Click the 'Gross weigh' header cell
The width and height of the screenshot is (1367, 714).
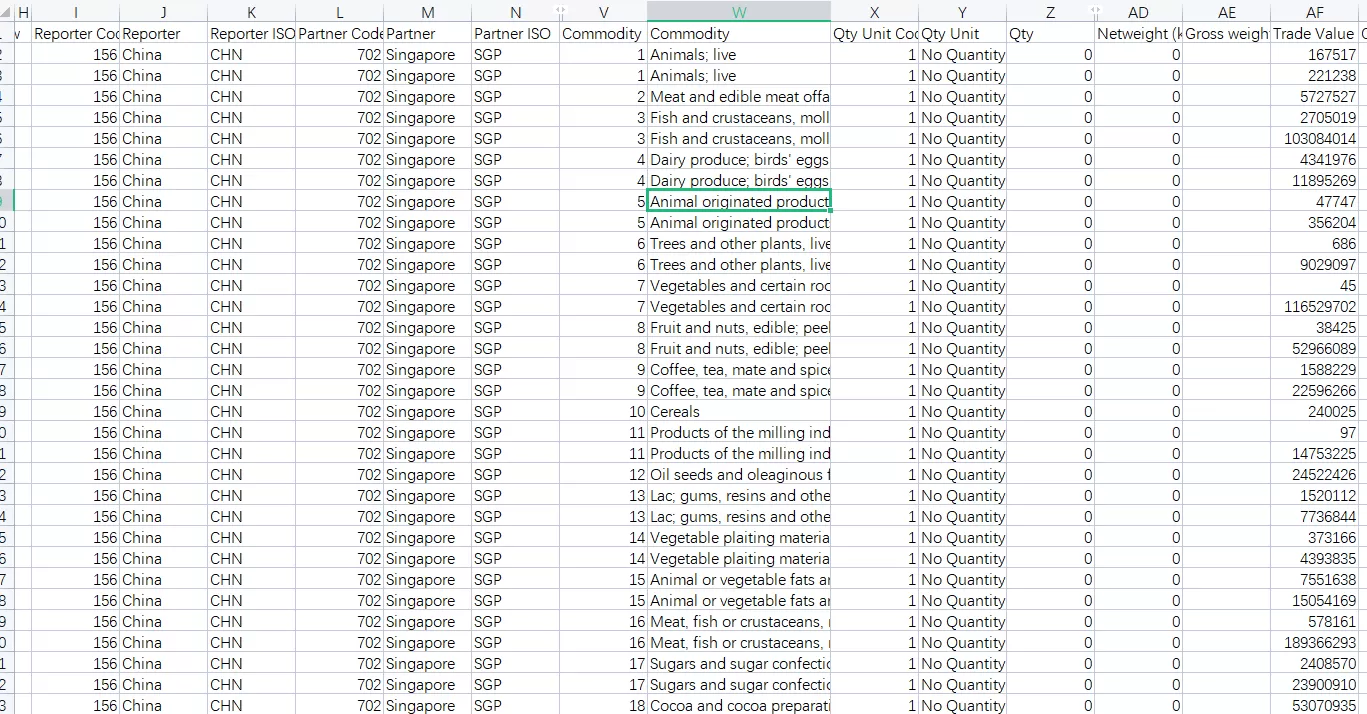point(1226,33)
